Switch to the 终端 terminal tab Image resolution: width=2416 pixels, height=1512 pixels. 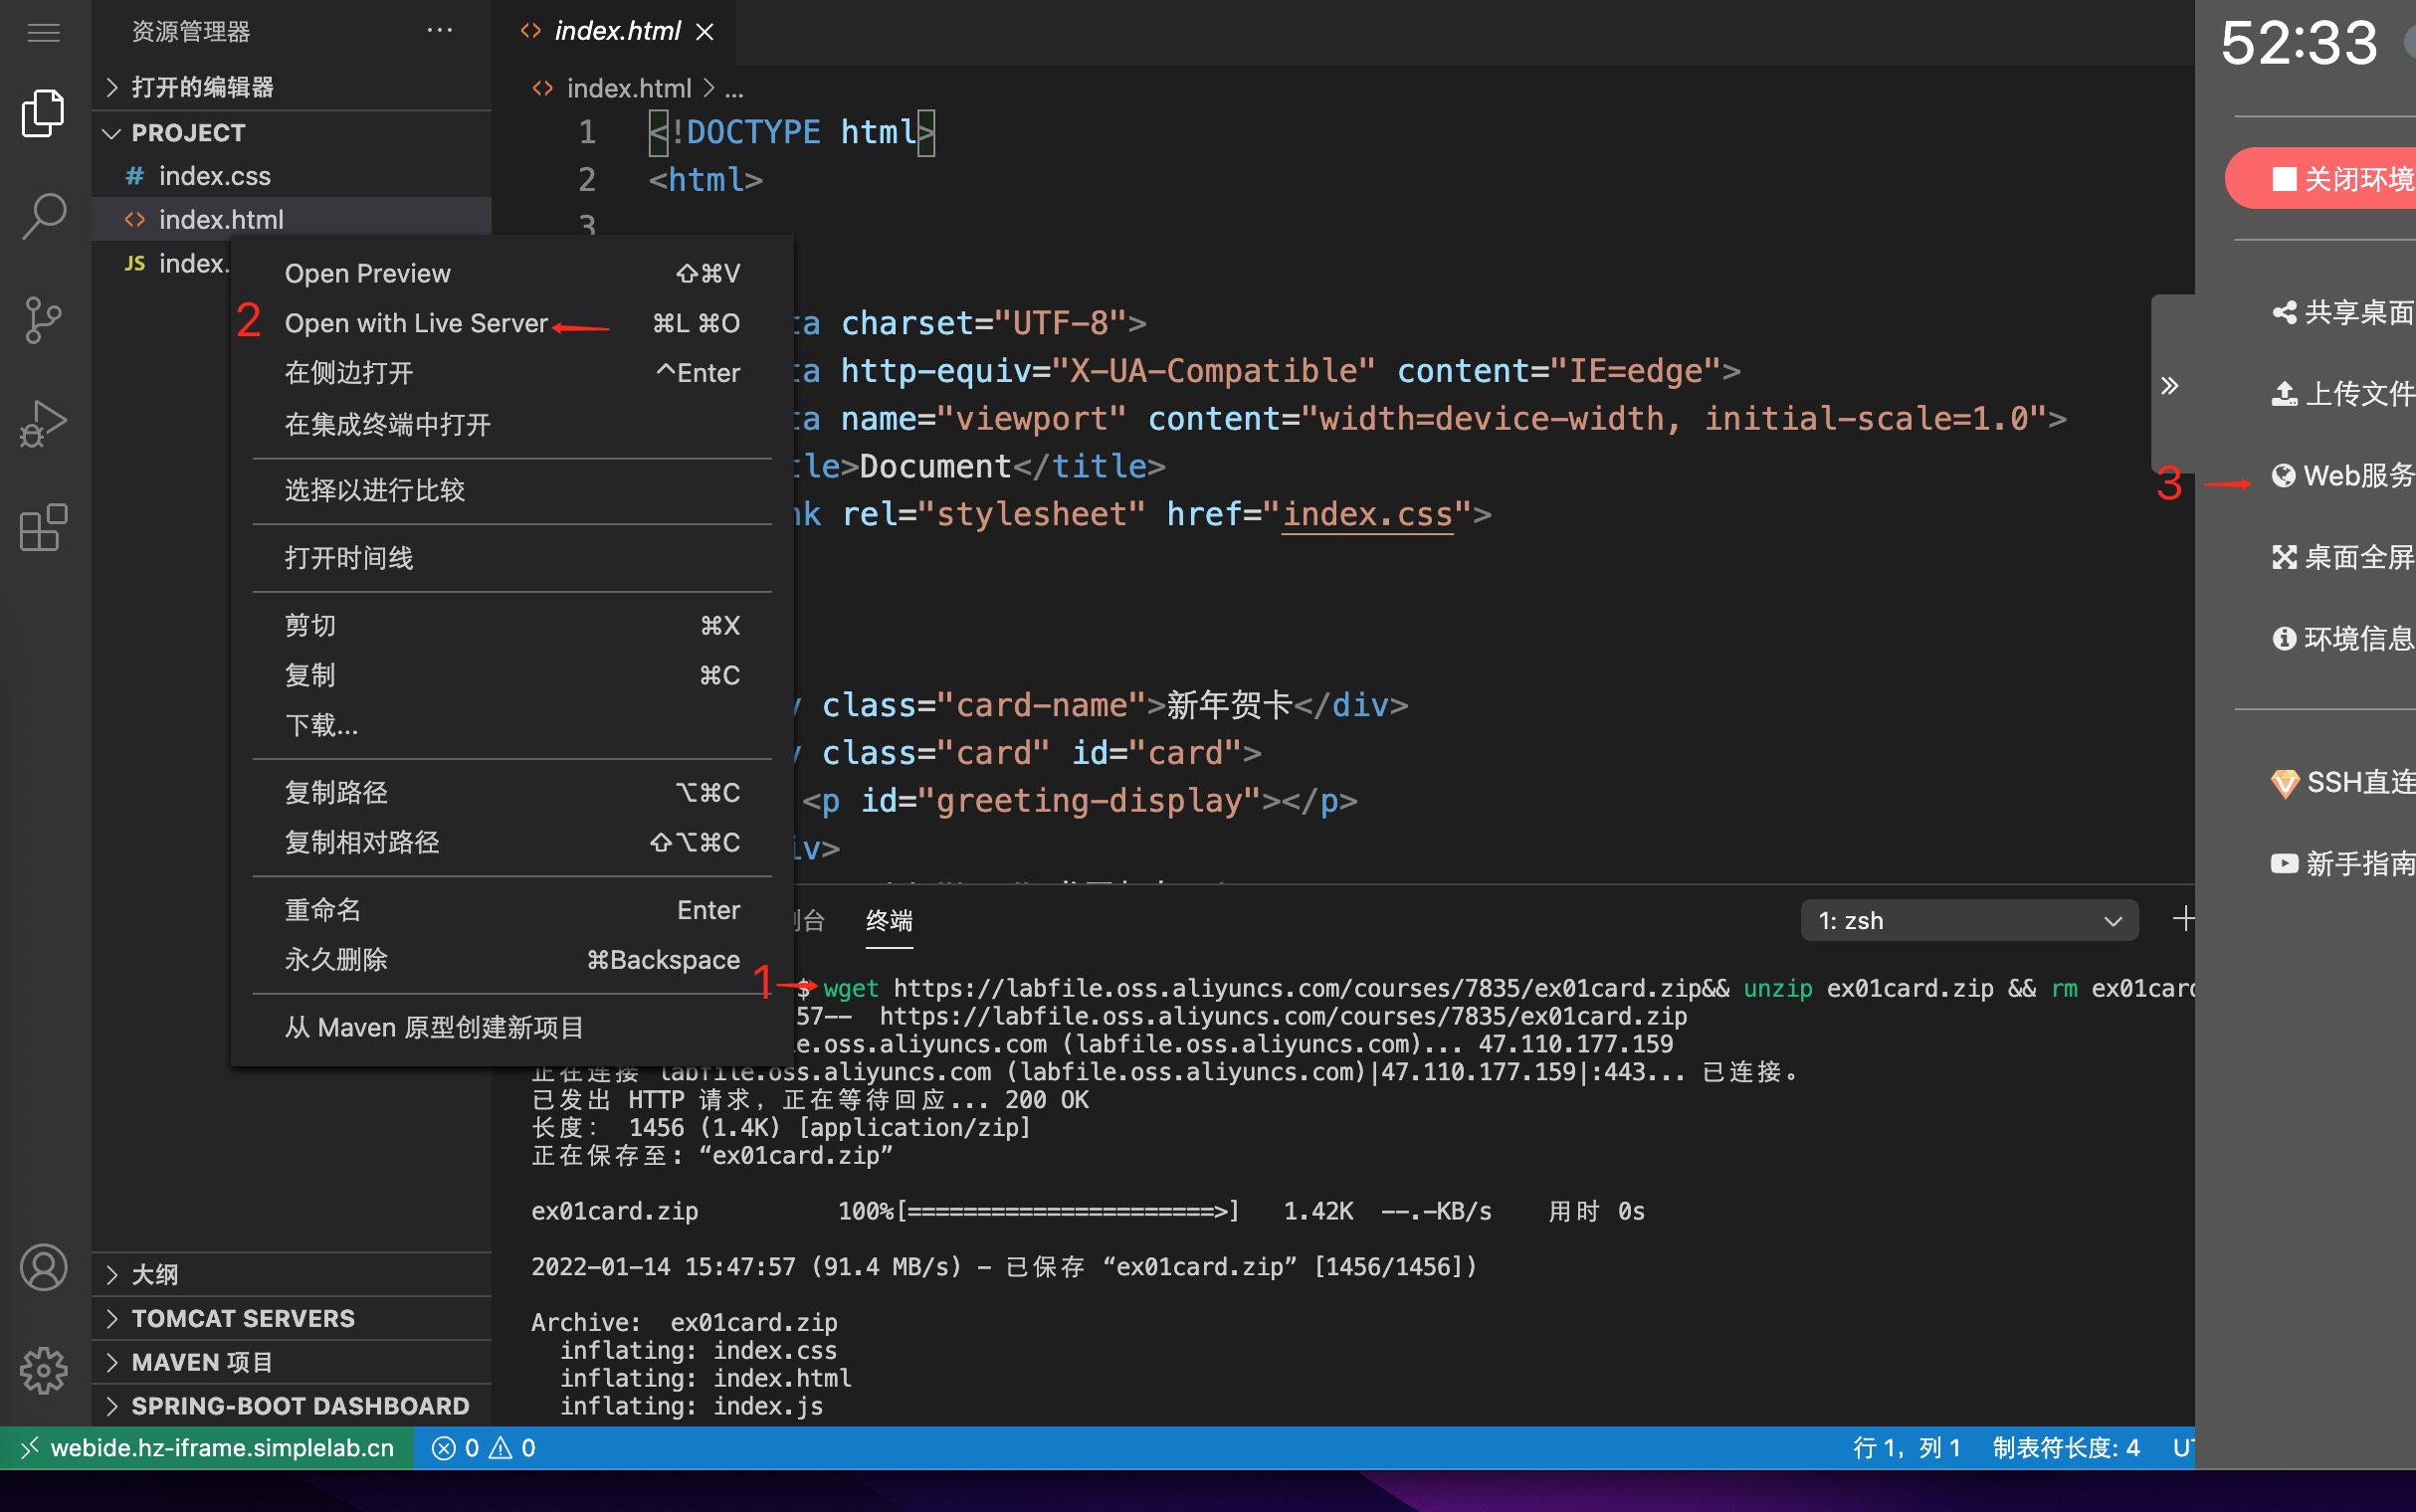click(889, 920)
